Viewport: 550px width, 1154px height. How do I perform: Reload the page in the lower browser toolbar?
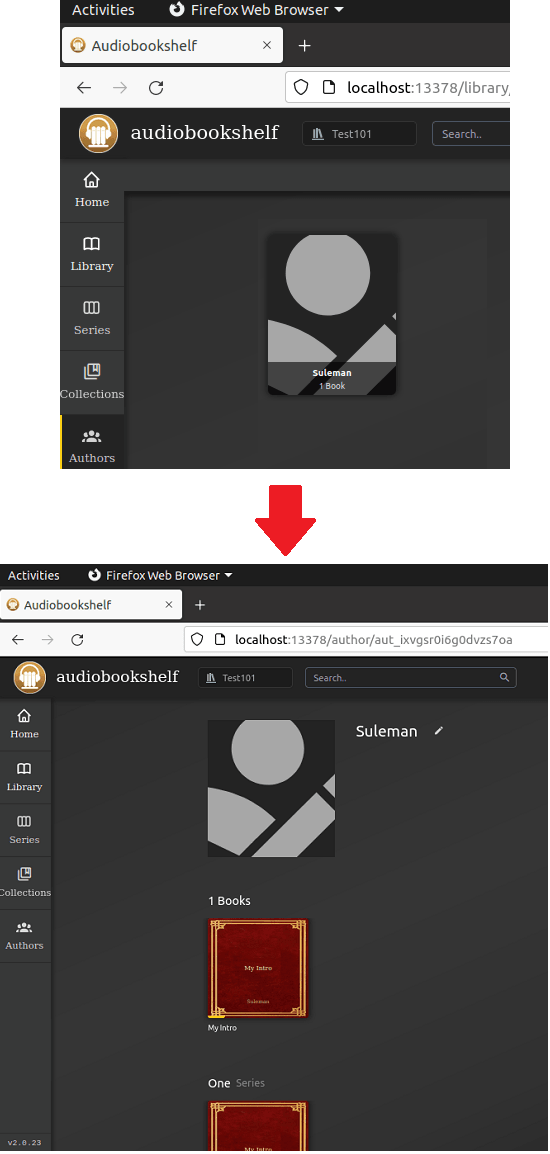tap(77, 640)
